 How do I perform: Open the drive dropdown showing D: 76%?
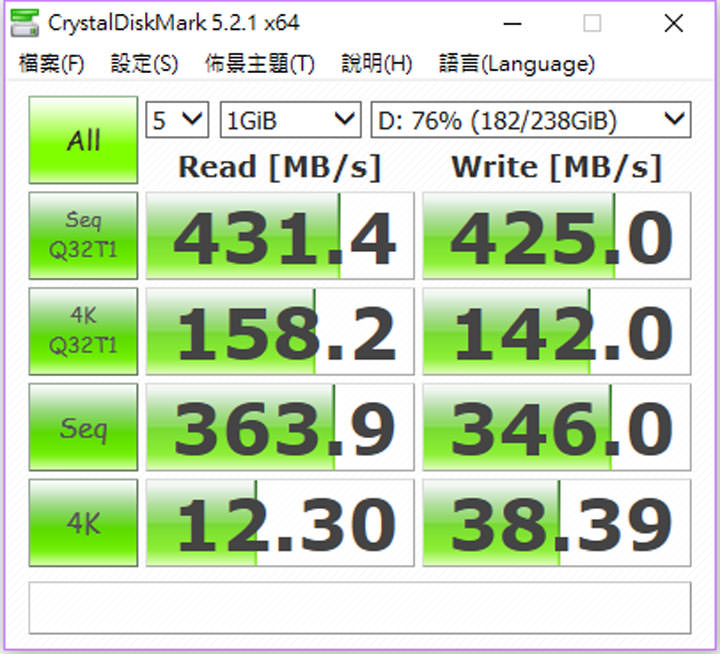click(x=531, y=120)
